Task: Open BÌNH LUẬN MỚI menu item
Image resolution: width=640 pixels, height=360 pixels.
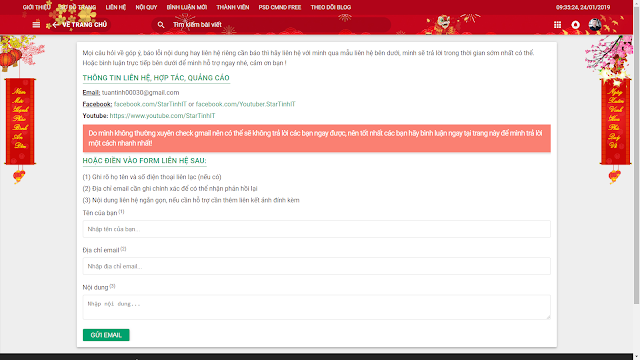Action: tap(187, 7)
